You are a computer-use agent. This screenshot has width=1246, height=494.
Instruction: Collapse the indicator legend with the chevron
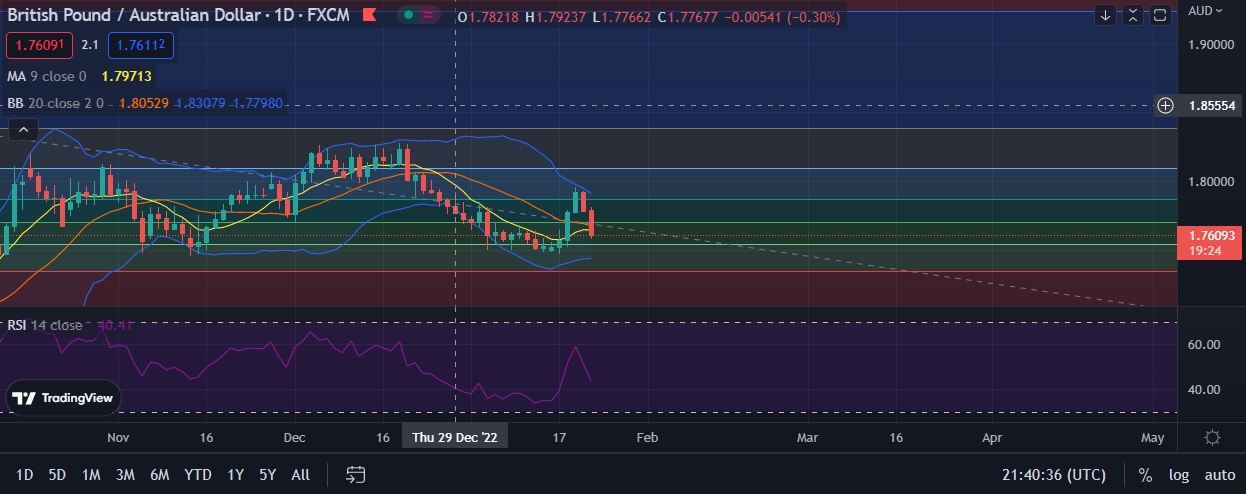coord(23,129)
